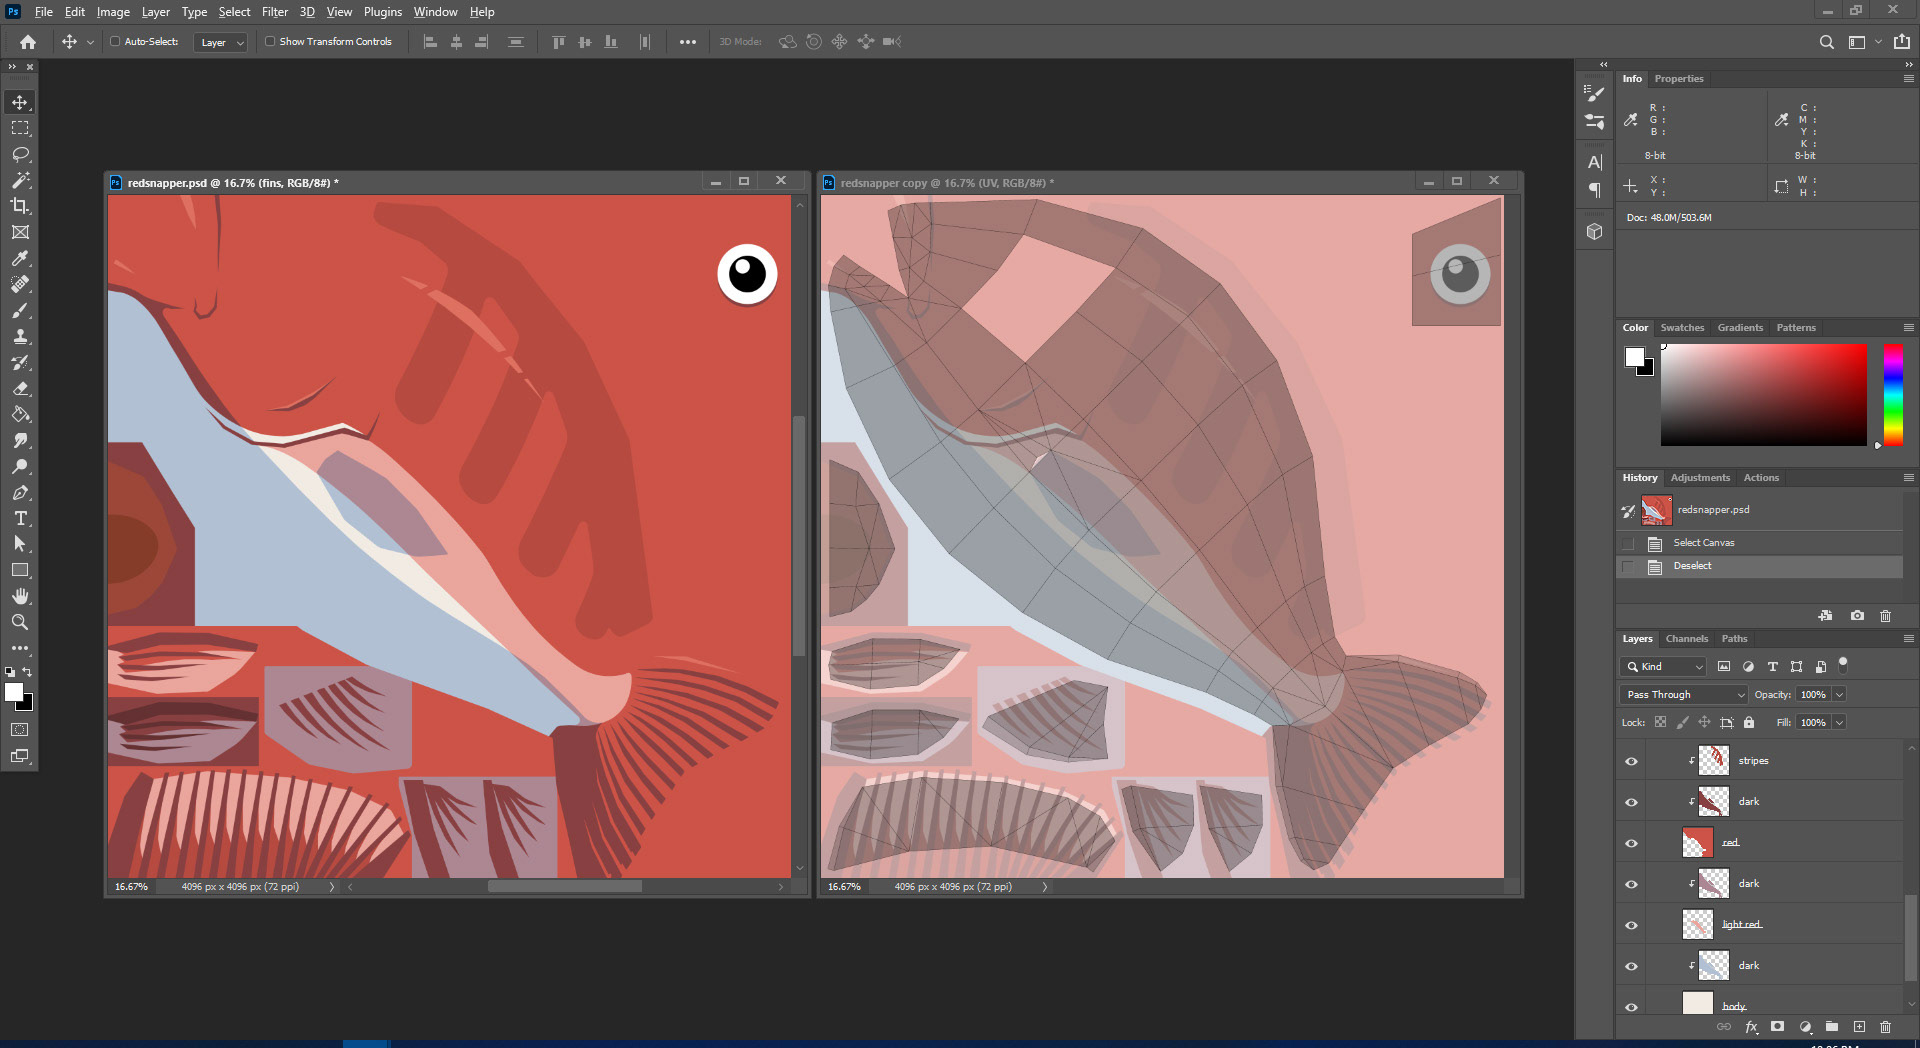1920x1048 pixels.
Task: Click the Home button in options bar
Action: 28,42
